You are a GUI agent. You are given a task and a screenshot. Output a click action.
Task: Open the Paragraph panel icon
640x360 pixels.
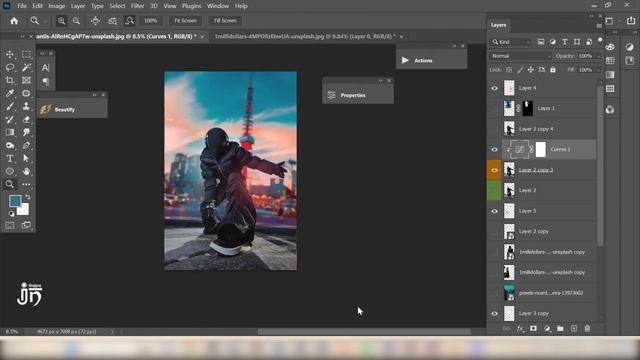pyautogui.click(x=45, y=81)
